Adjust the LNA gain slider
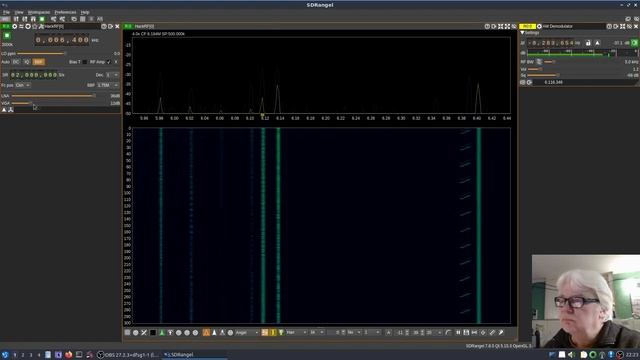 point(53,96)
